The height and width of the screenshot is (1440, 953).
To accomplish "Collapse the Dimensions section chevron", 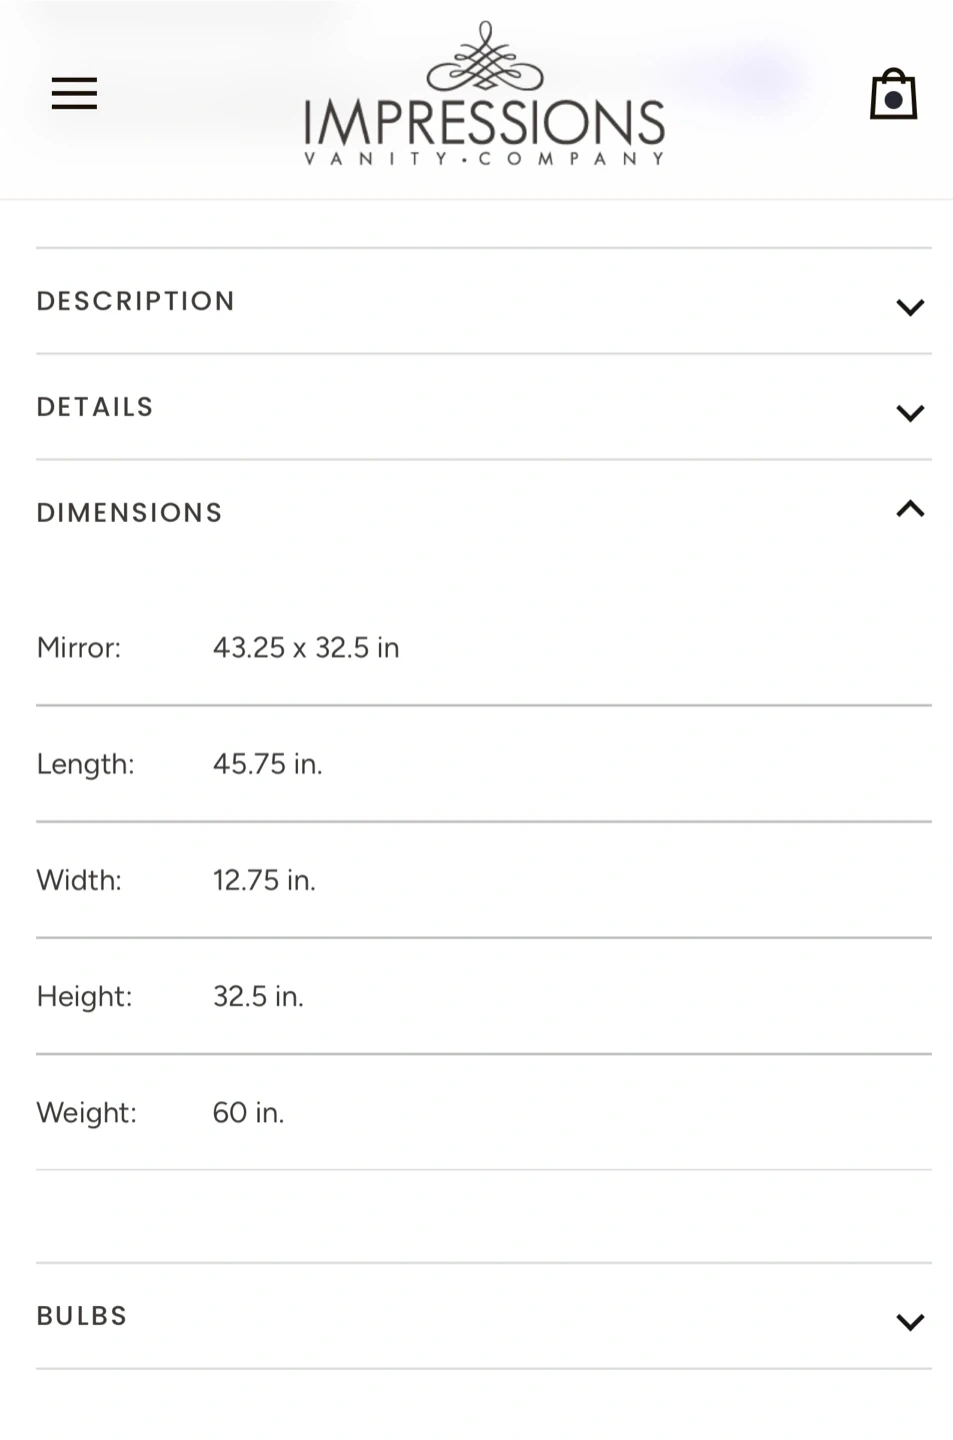I will click(909, 510).
